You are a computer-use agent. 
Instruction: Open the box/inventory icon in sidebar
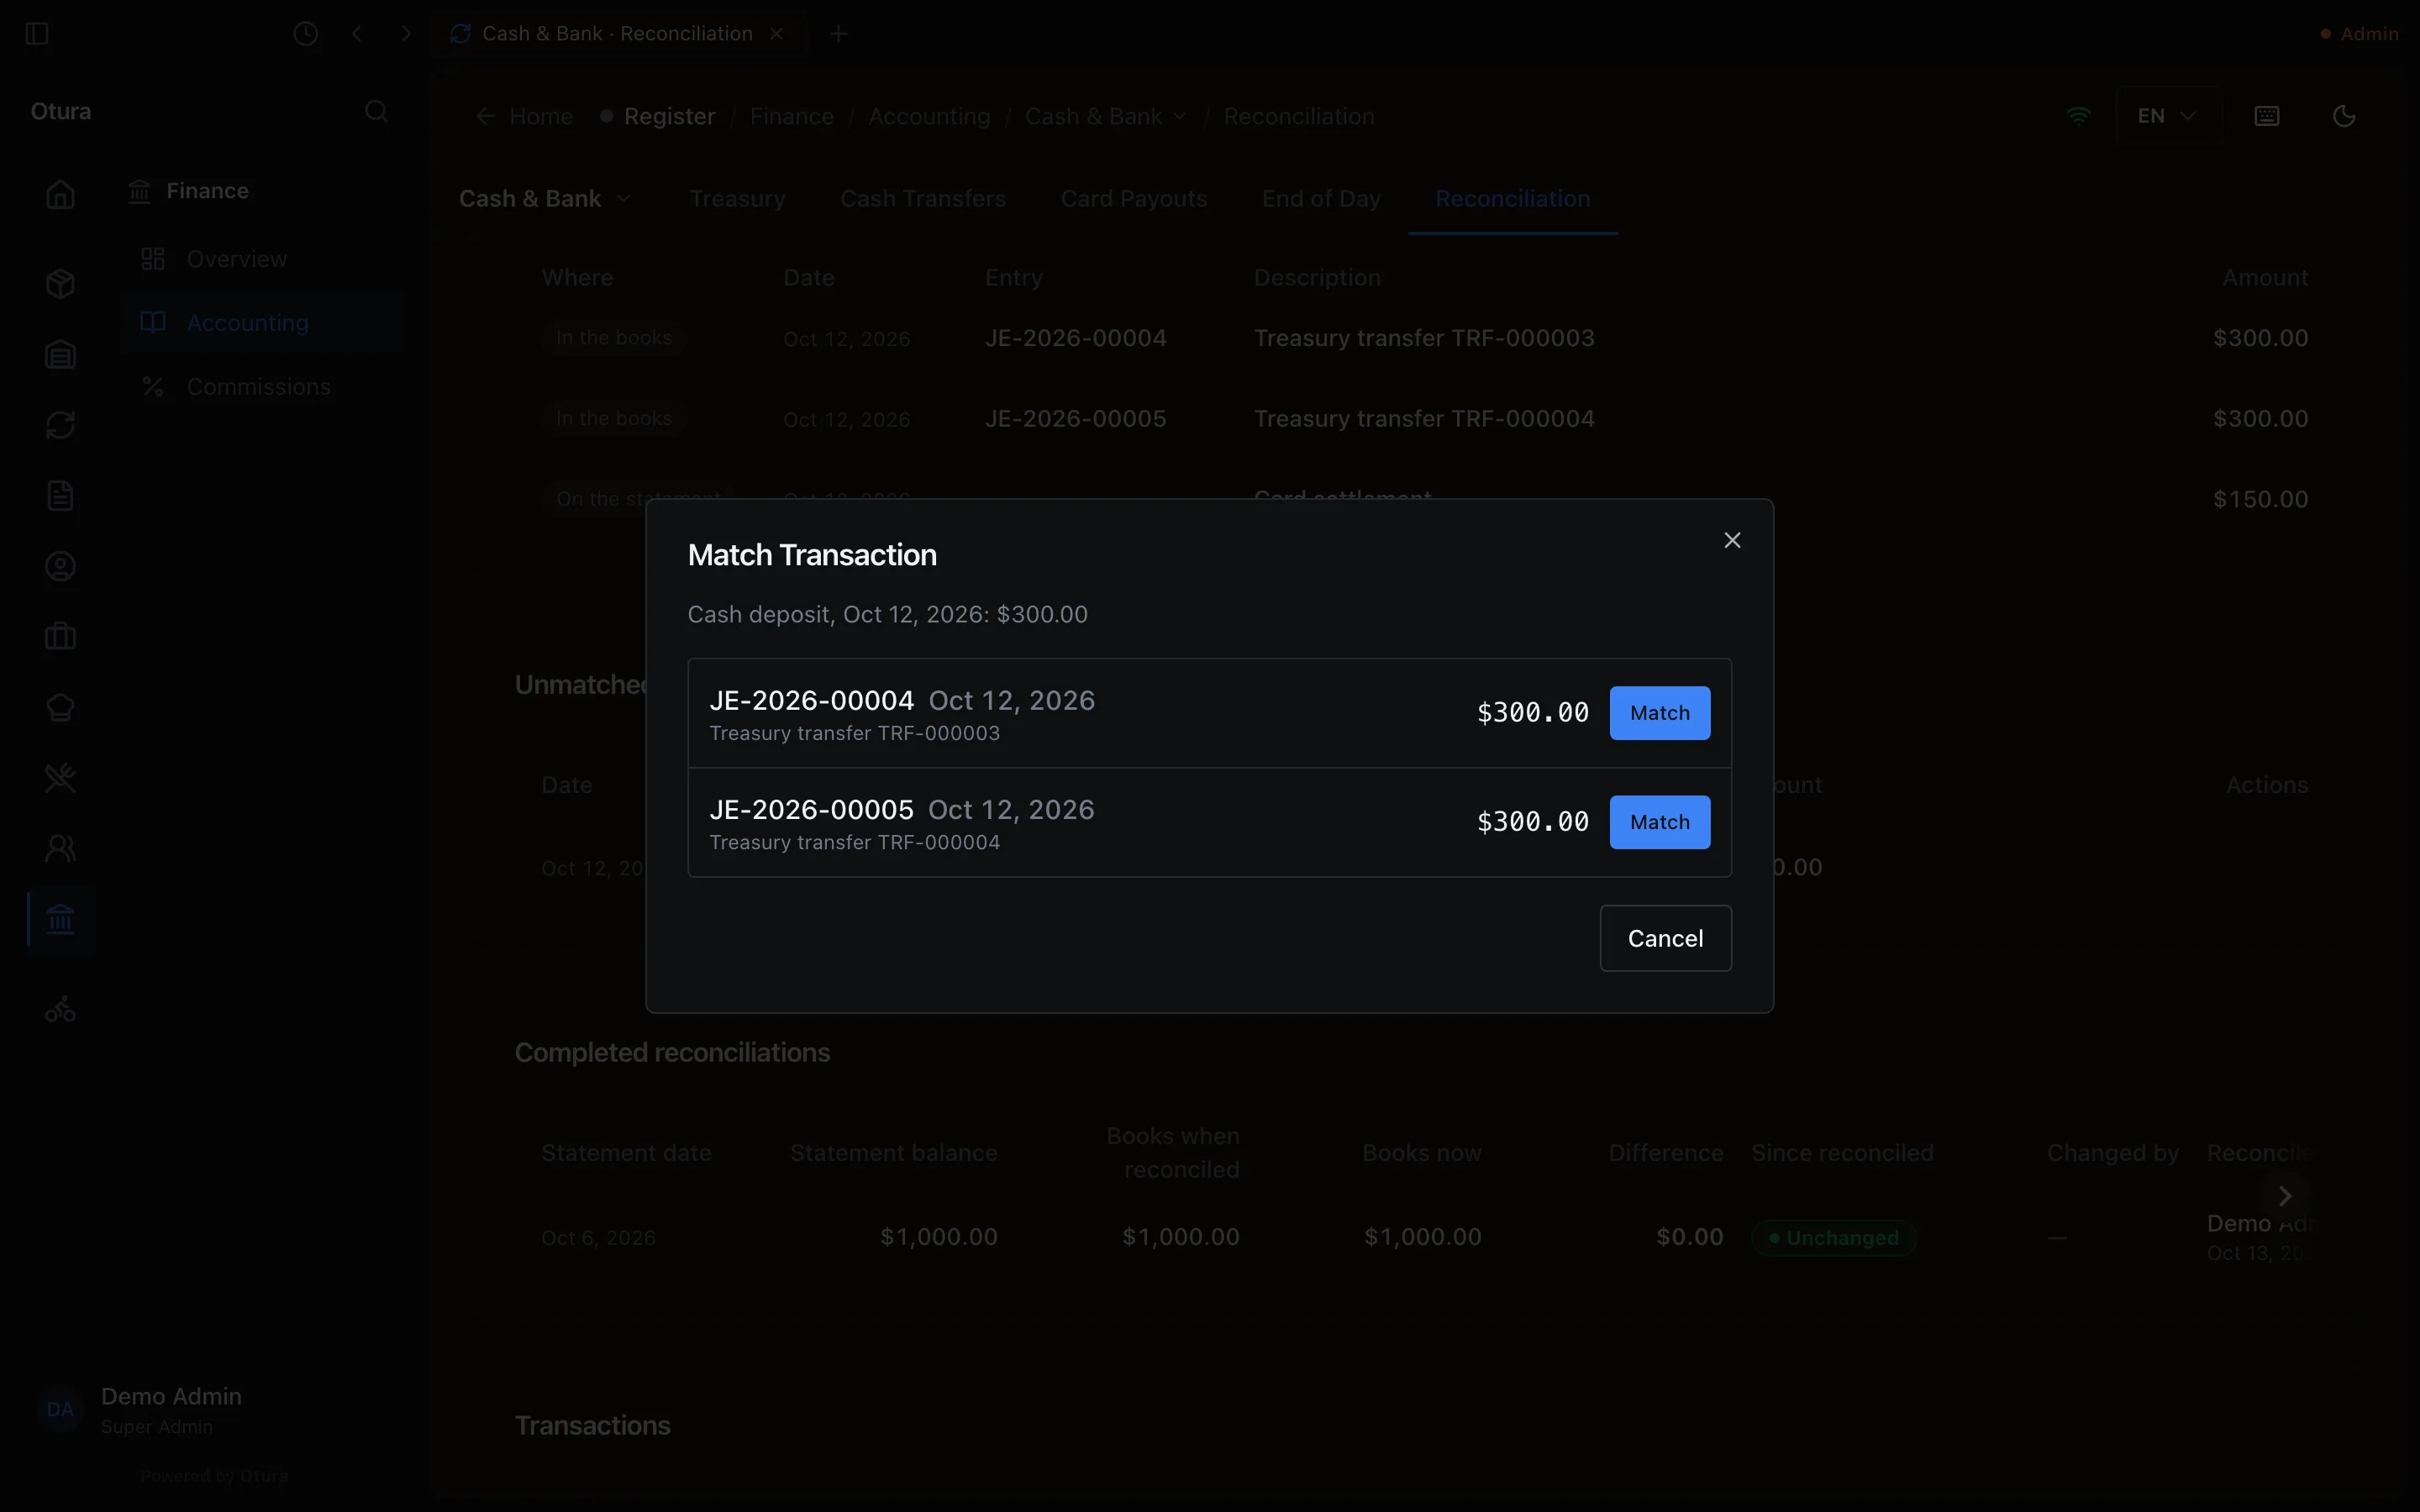[60, 284]
